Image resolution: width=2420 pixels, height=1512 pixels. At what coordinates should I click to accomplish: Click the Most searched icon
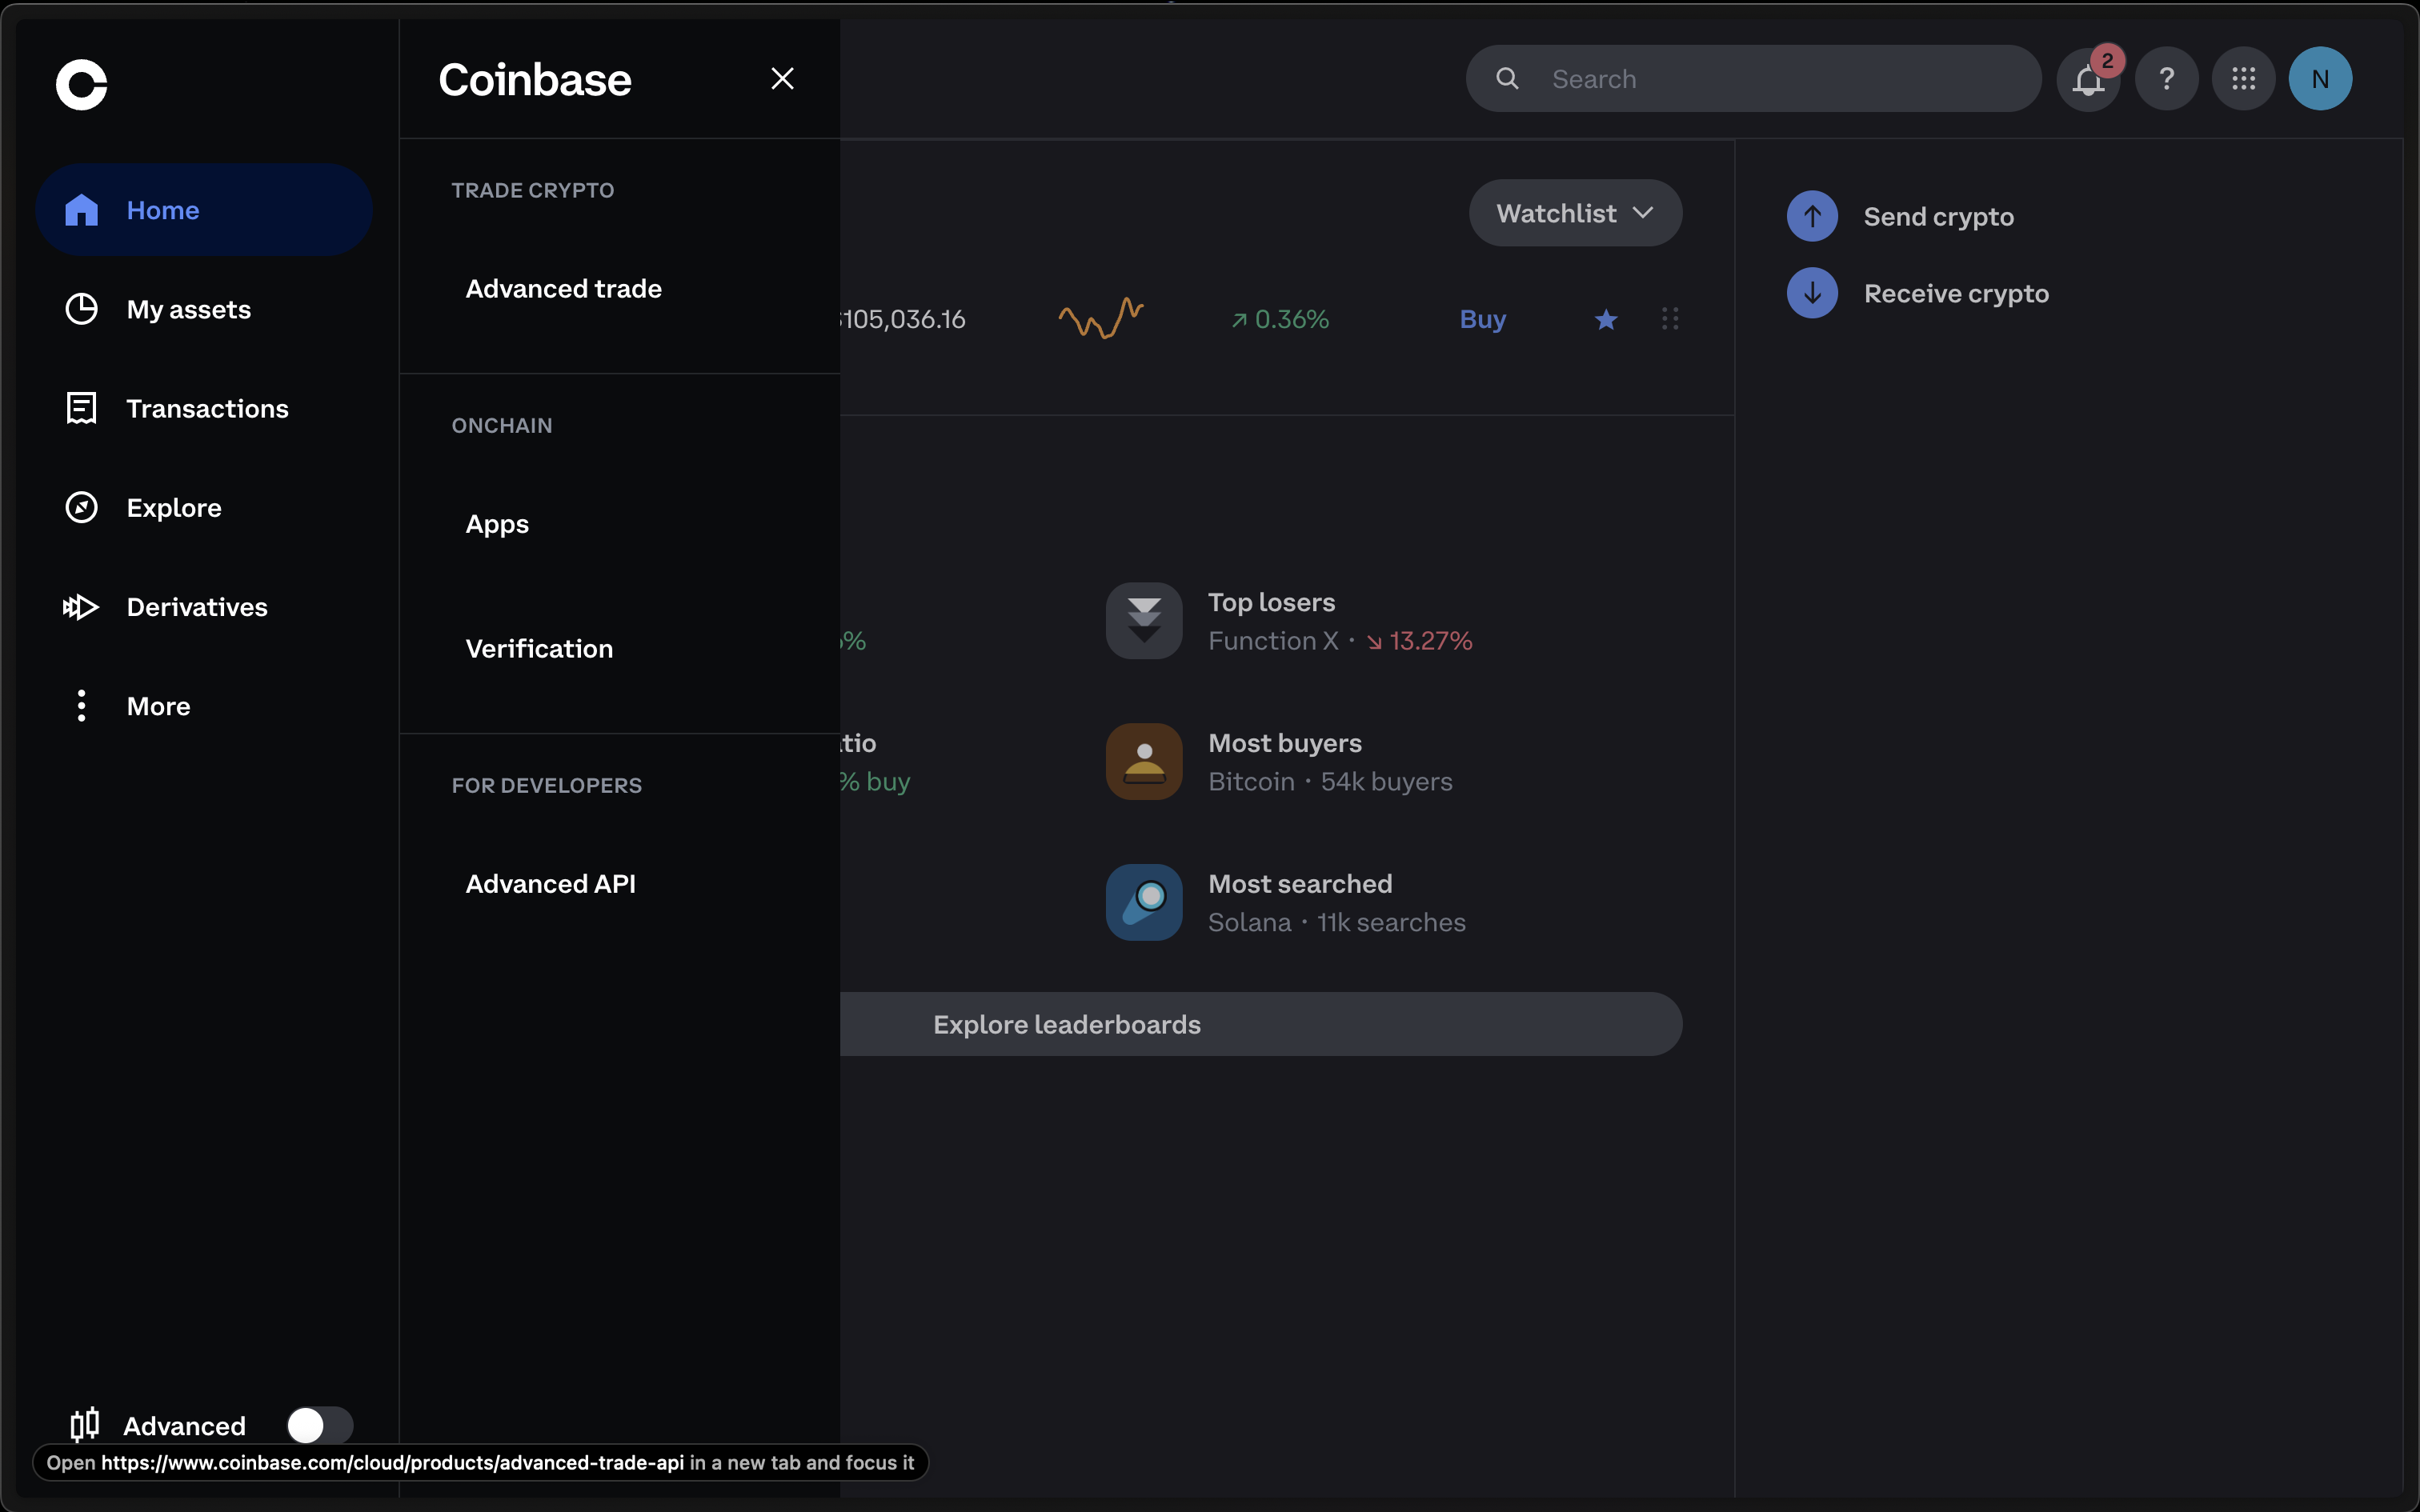1144,902
